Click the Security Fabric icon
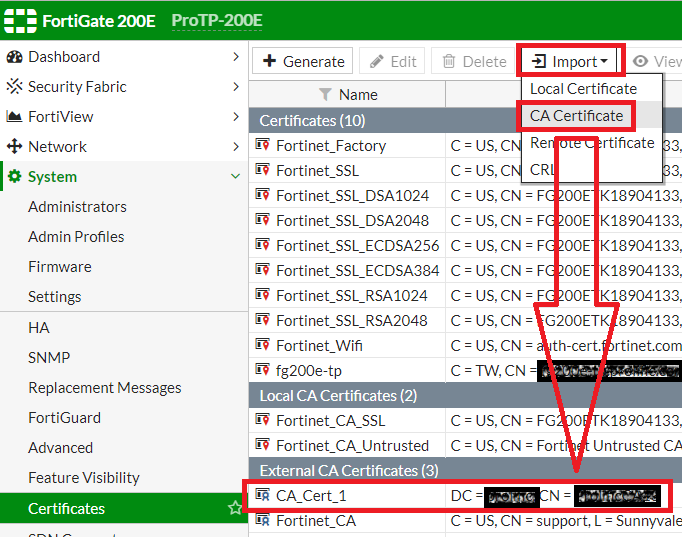Viewport: 682px width, 537px height. tap(14, 87)
